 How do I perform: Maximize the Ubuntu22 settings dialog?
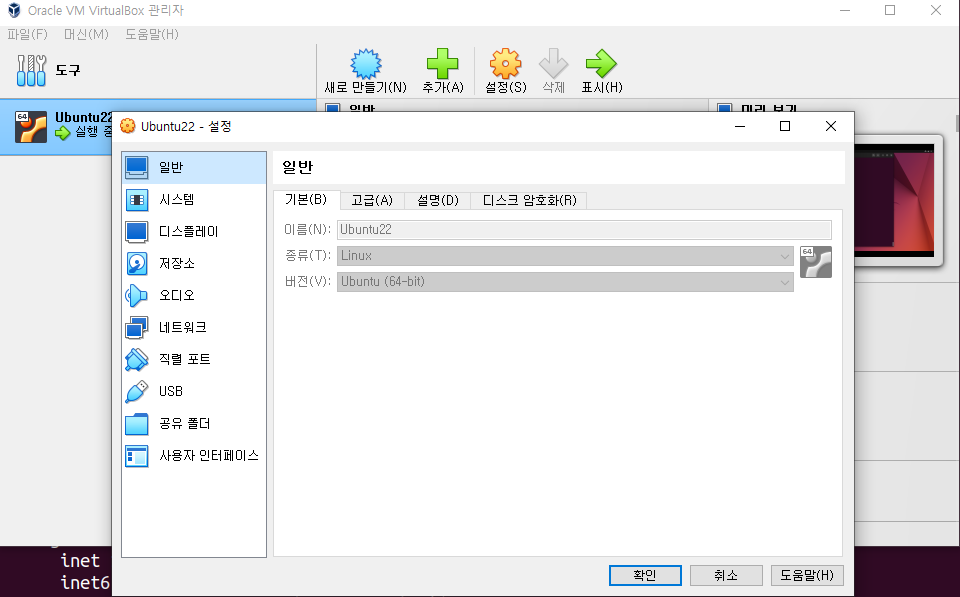(785, 126)
